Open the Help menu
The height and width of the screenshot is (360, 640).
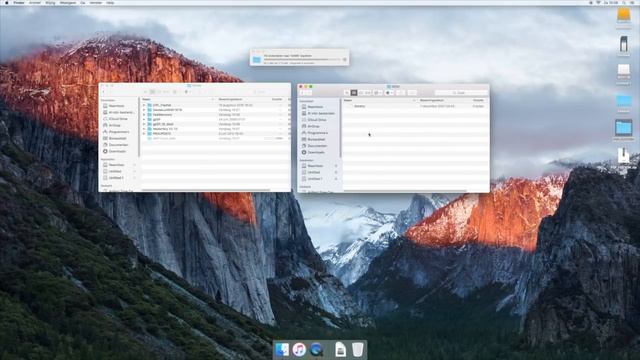(110, 2)
